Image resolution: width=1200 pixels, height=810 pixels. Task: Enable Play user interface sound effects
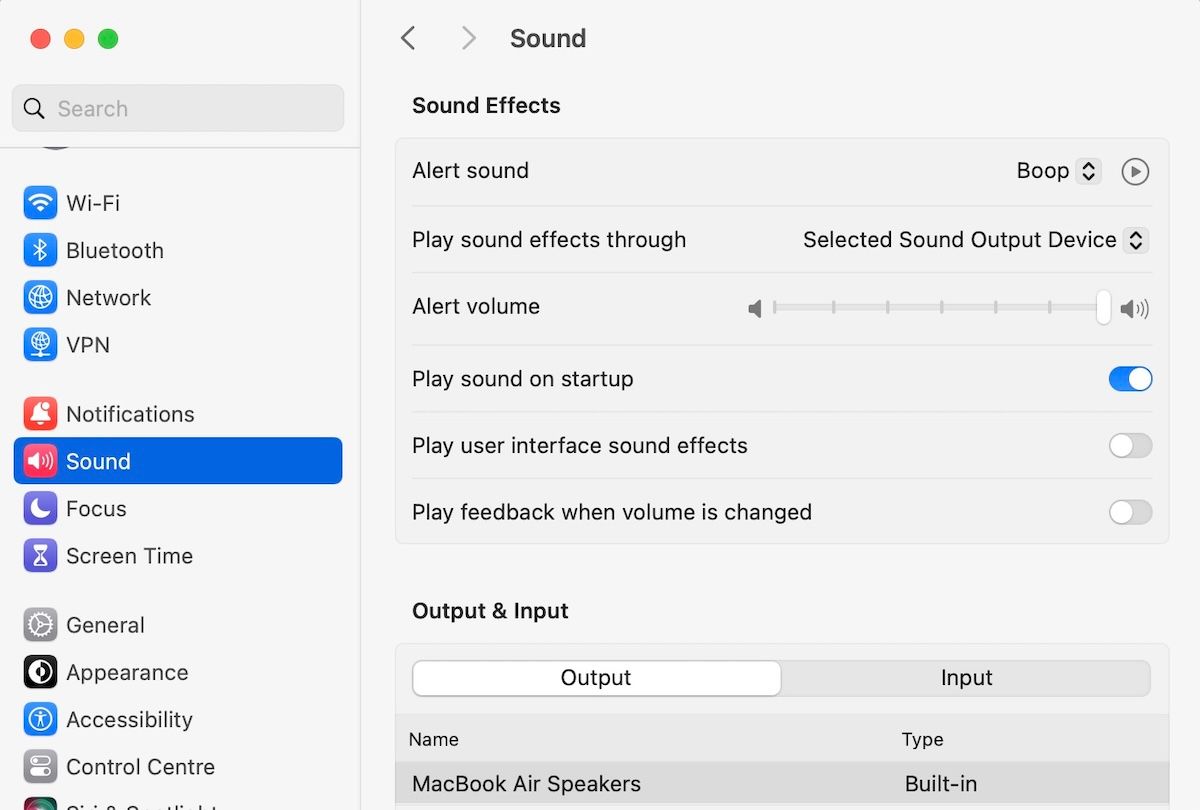click(x=1130, y=446)
